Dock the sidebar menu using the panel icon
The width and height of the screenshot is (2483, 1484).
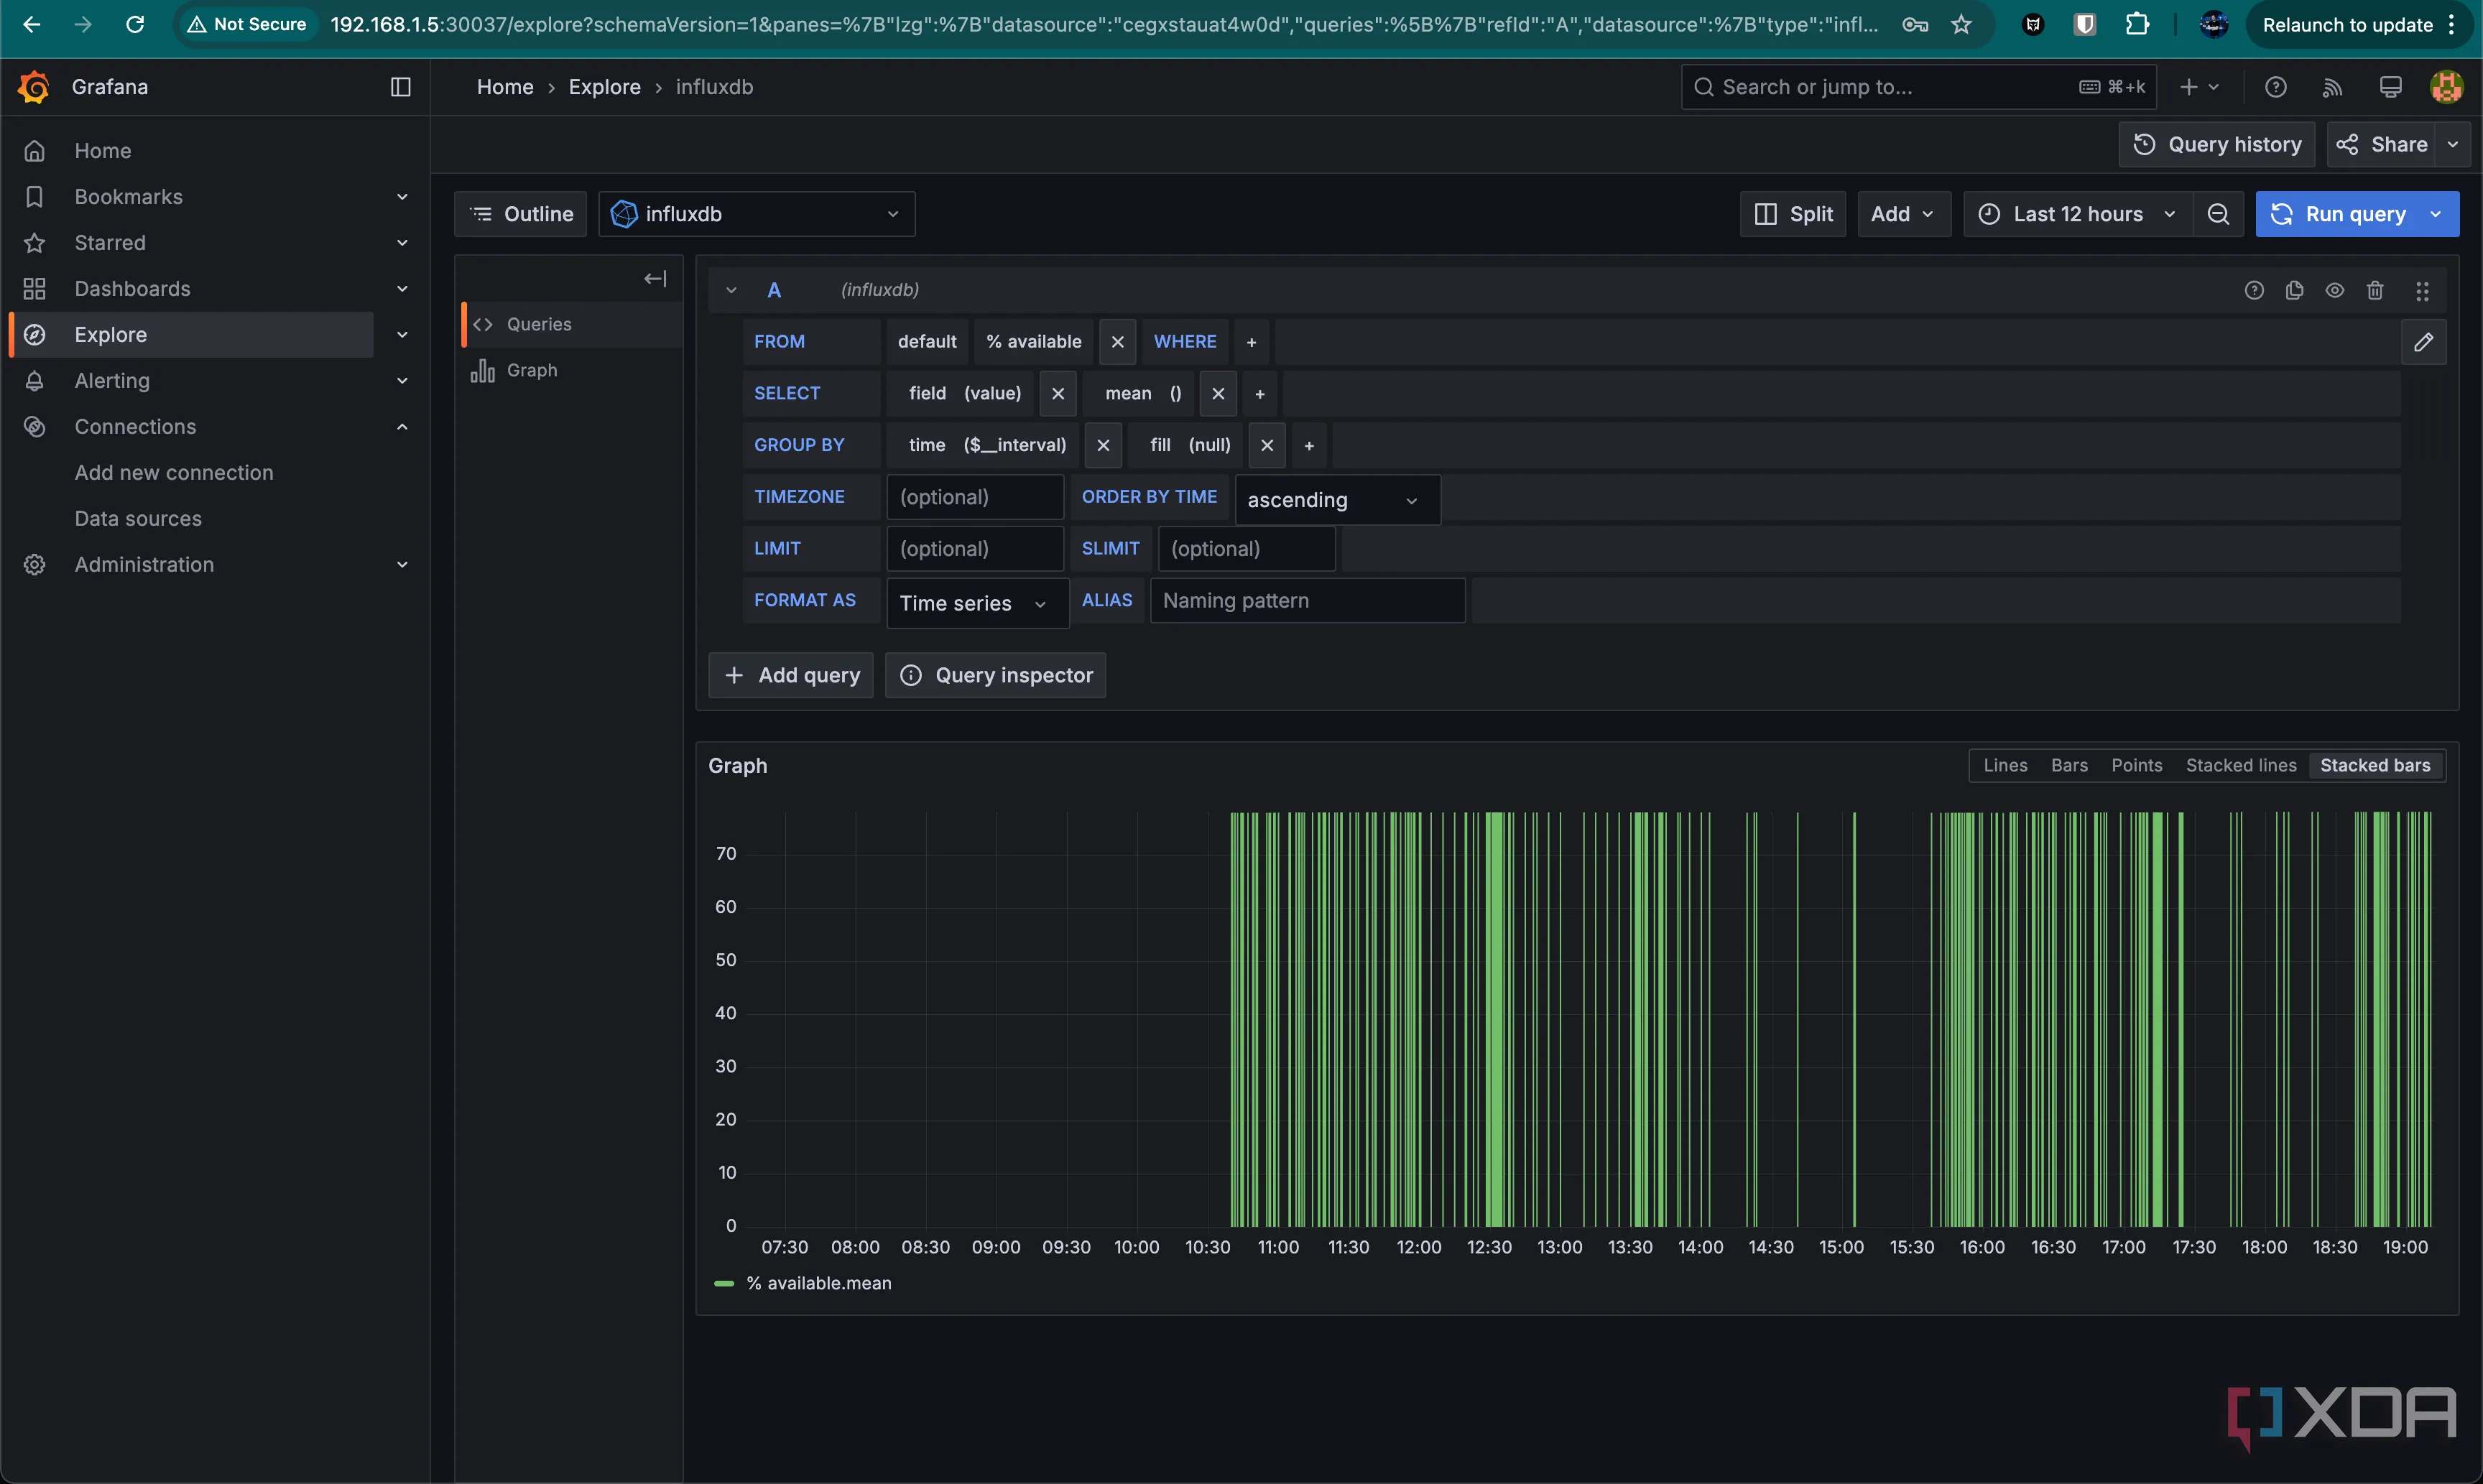point(400,87)
